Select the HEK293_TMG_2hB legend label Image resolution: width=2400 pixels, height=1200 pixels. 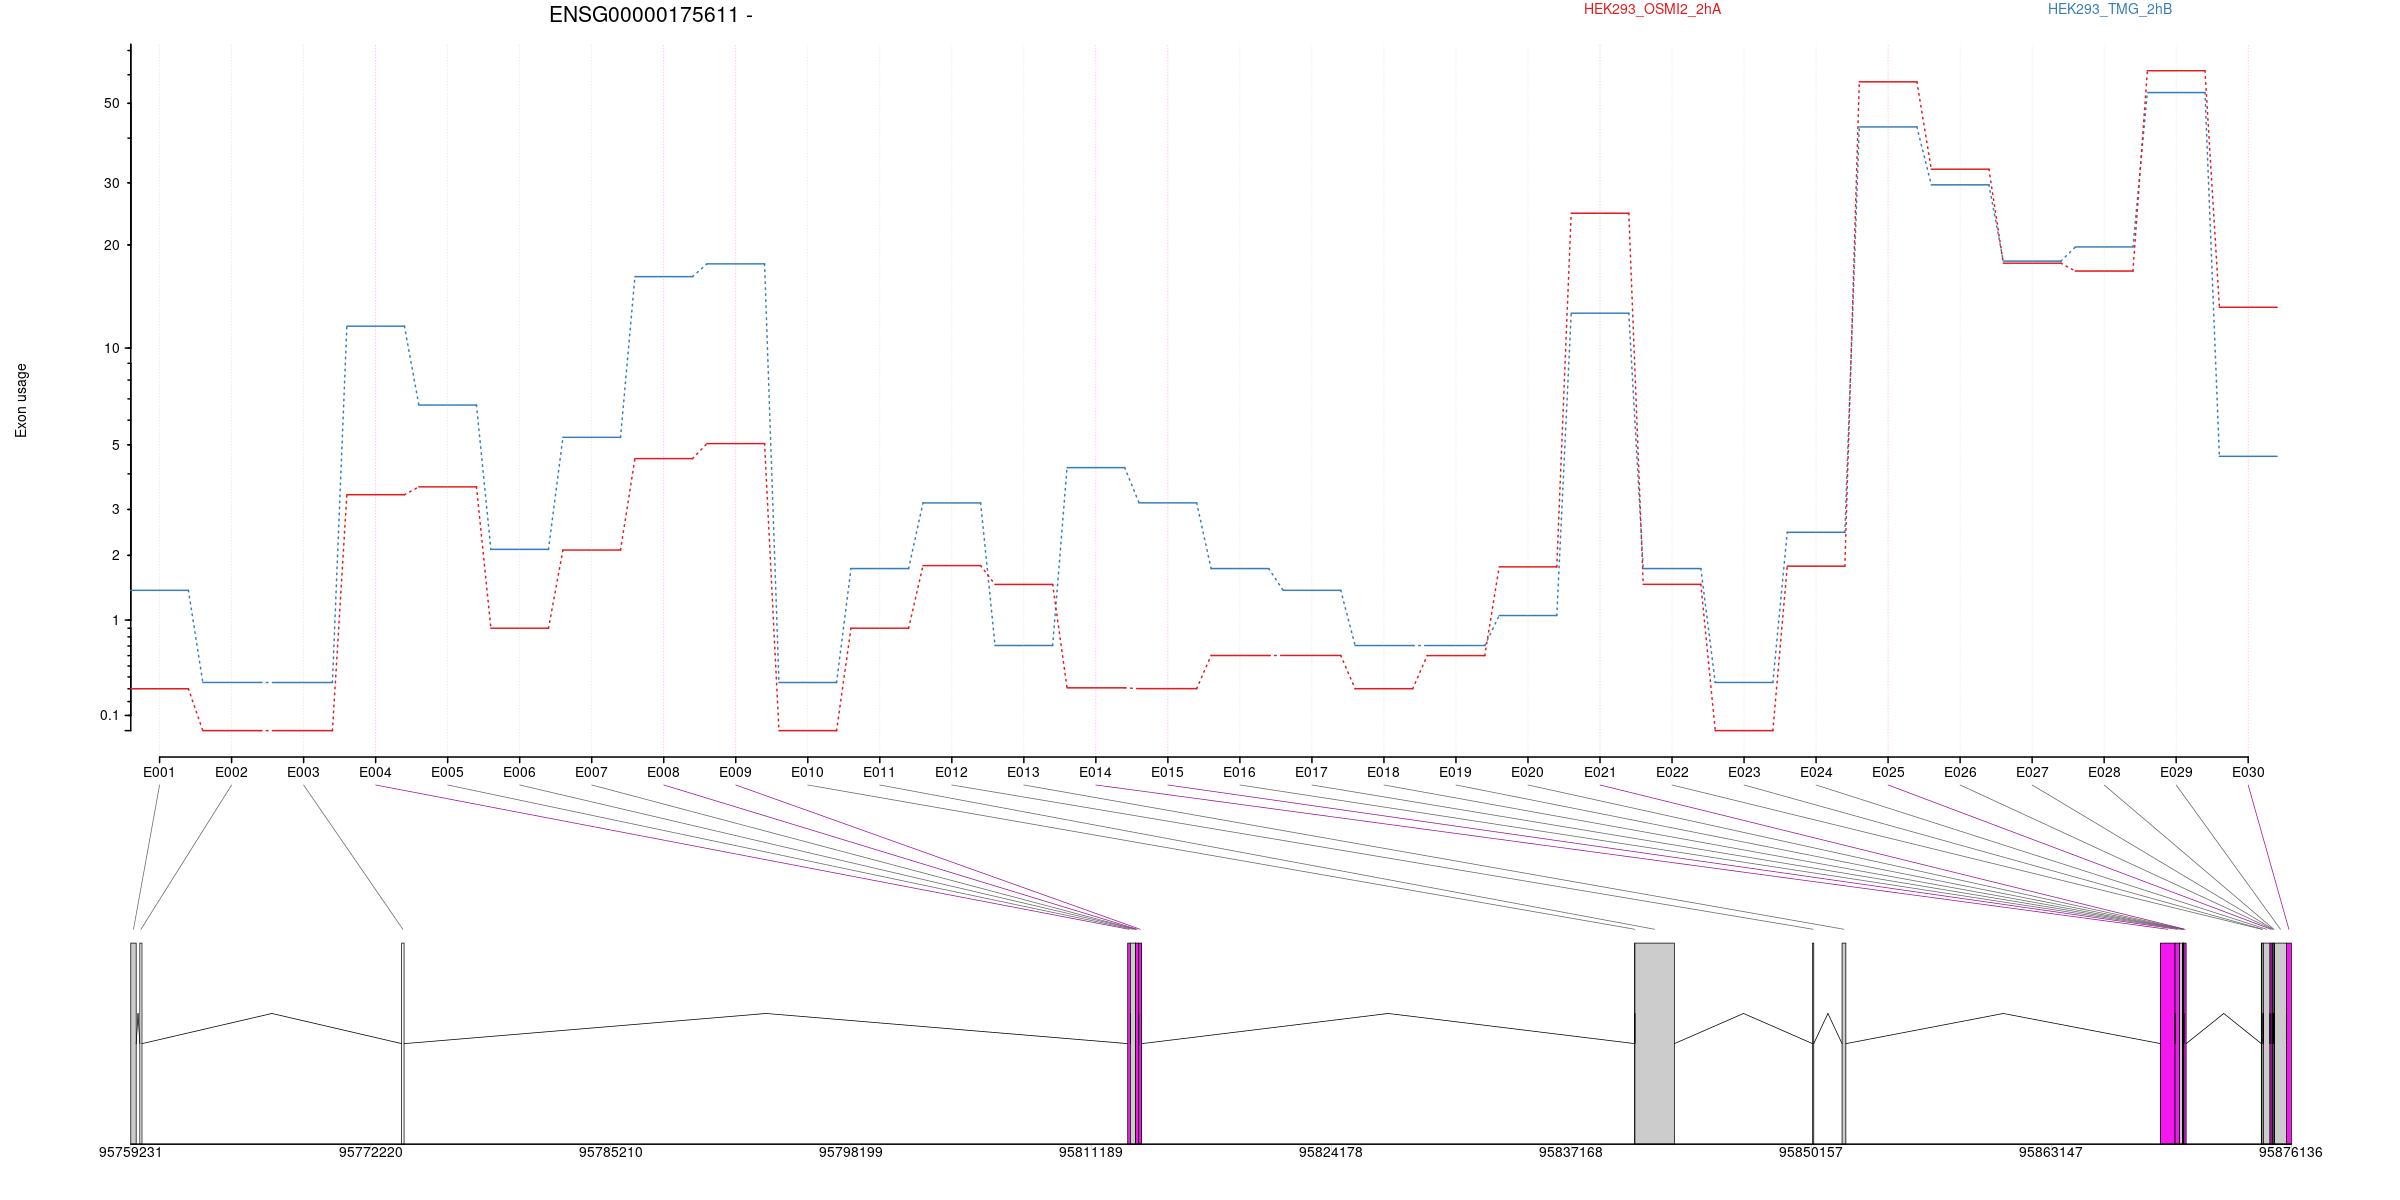(x=2110, y=9)
